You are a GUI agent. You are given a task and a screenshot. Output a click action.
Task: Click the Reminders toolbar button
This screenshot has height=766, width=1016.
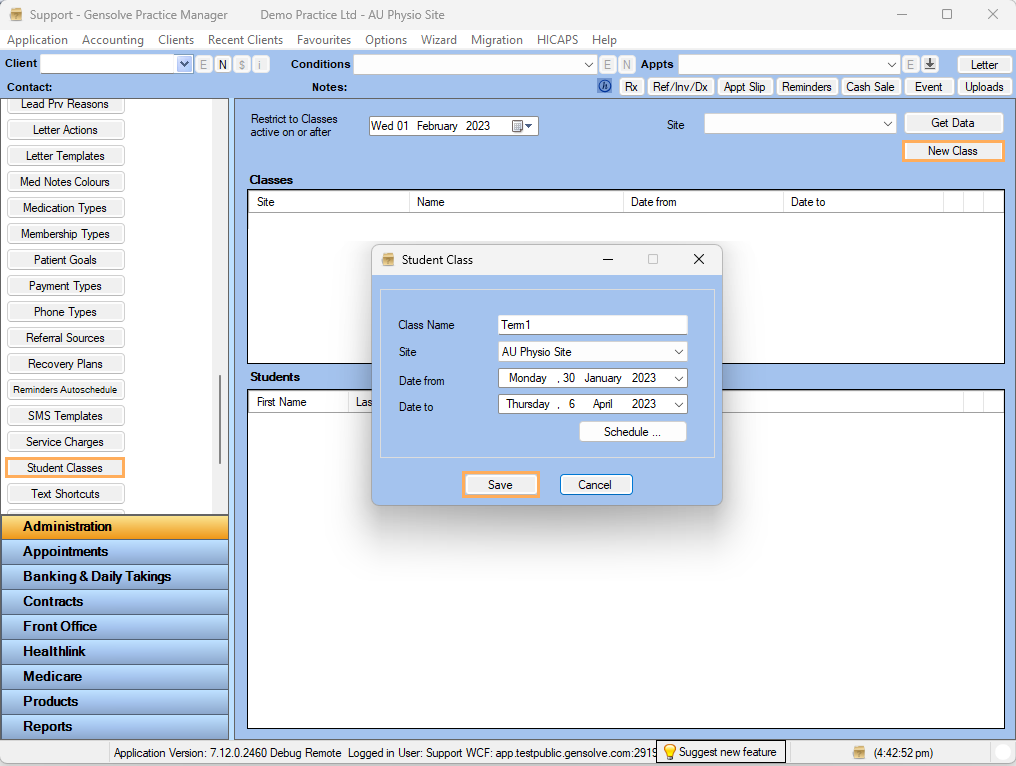806,87
